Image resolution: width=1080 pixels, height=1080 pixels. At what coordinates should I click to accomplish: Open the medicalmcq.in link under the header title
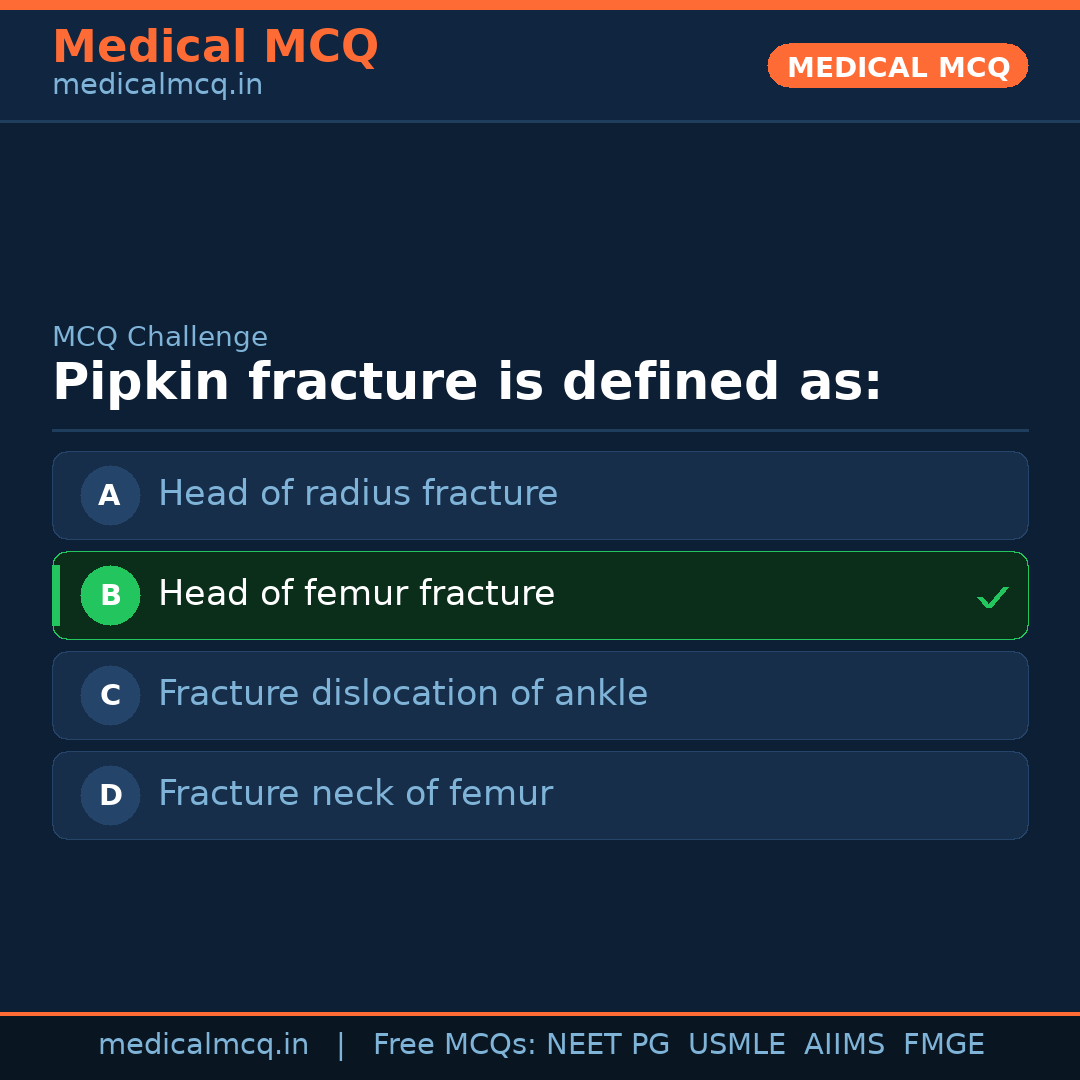(157, 86)
